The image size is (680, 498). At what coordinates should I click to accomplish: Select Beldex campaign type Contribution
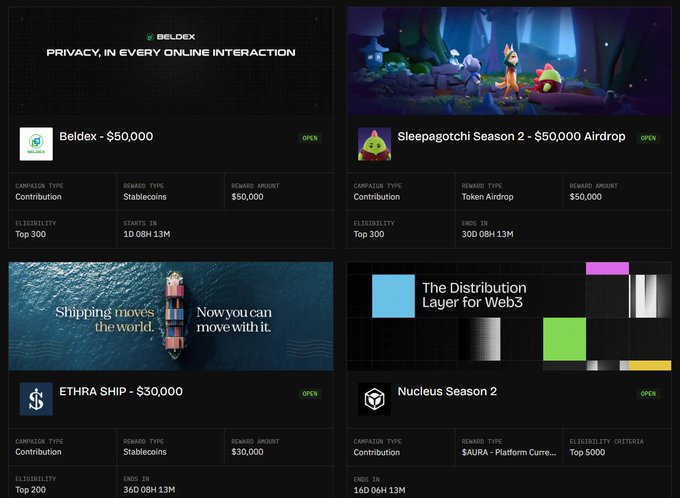38,197
